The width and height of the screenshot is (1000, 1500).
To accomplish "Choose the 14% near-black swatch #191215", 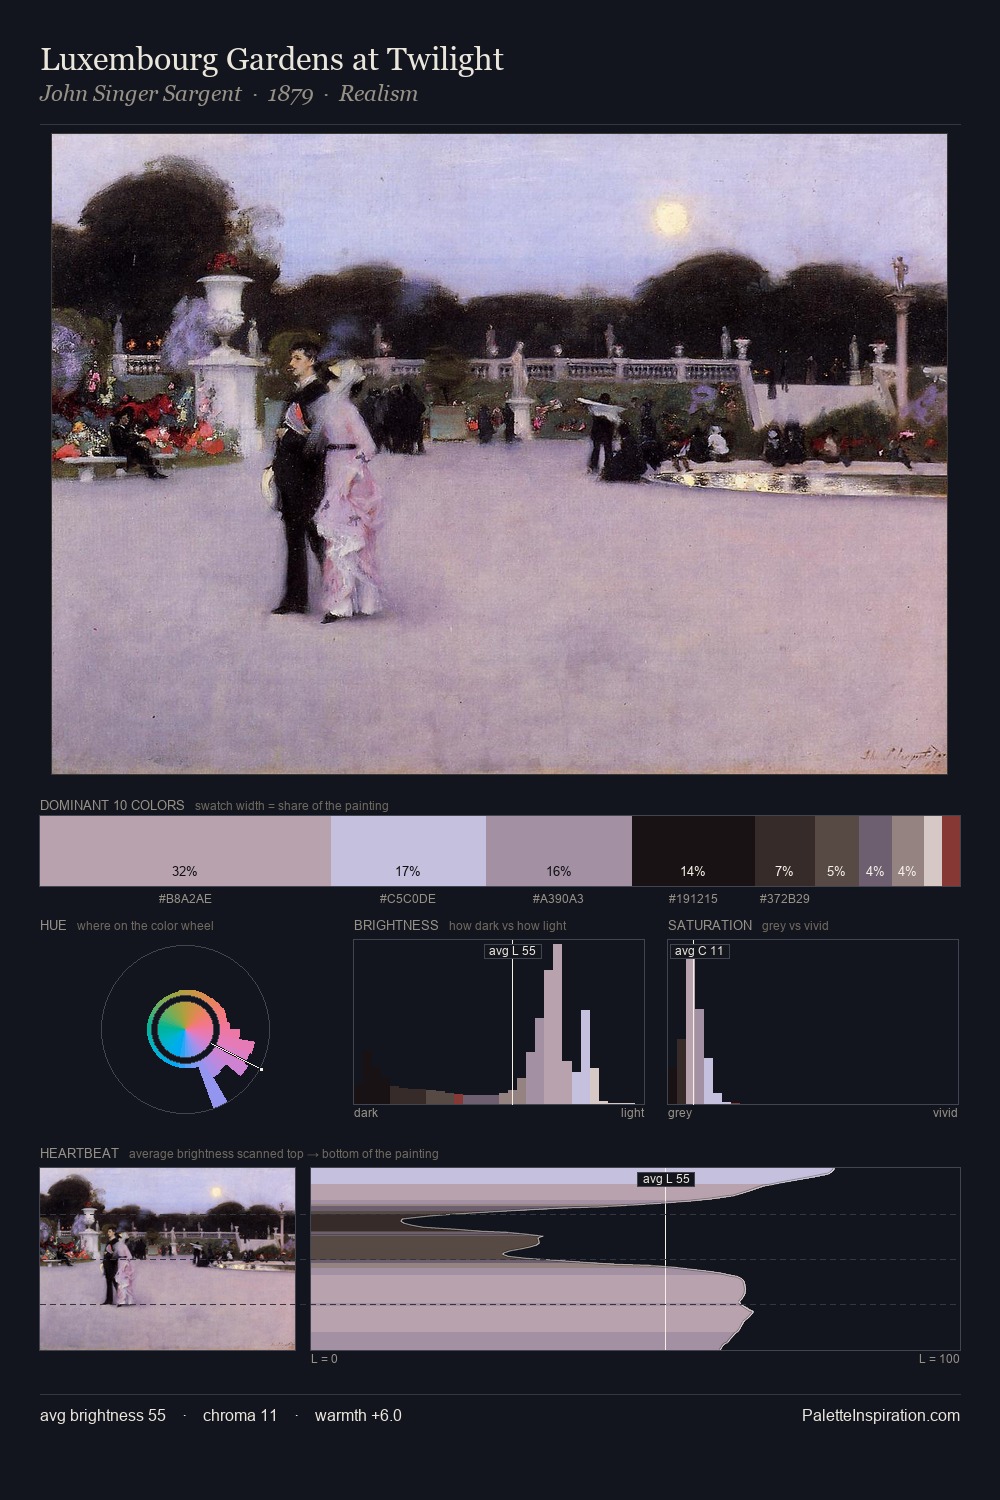I will click(693, 851).
